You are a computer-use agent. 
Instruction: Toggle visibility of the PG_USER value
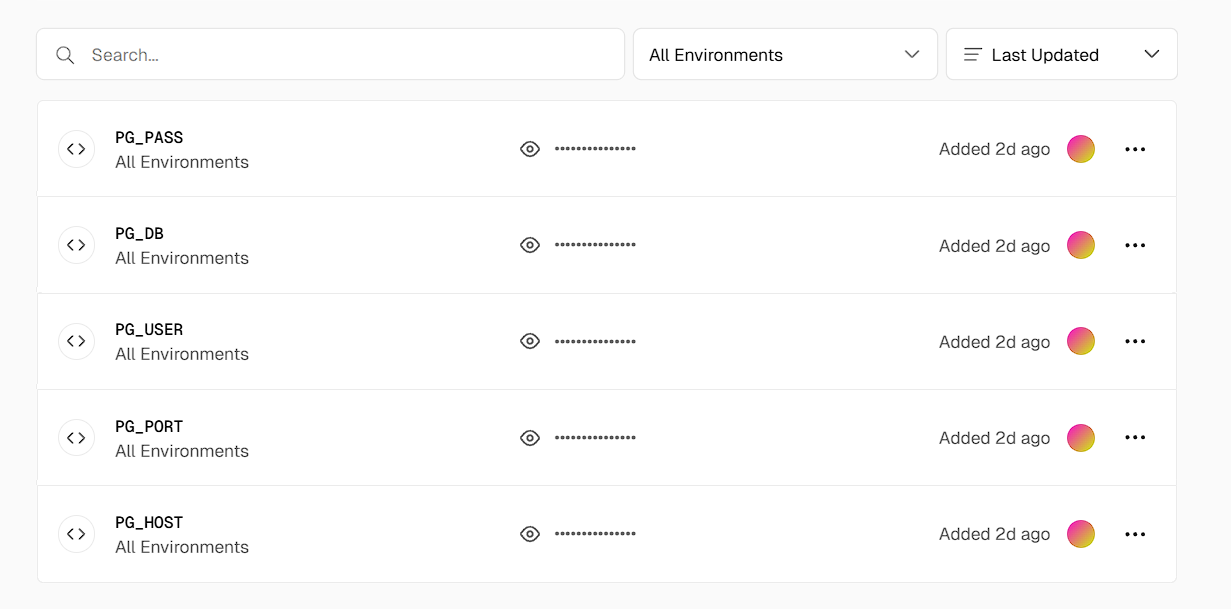pos(530,341)
